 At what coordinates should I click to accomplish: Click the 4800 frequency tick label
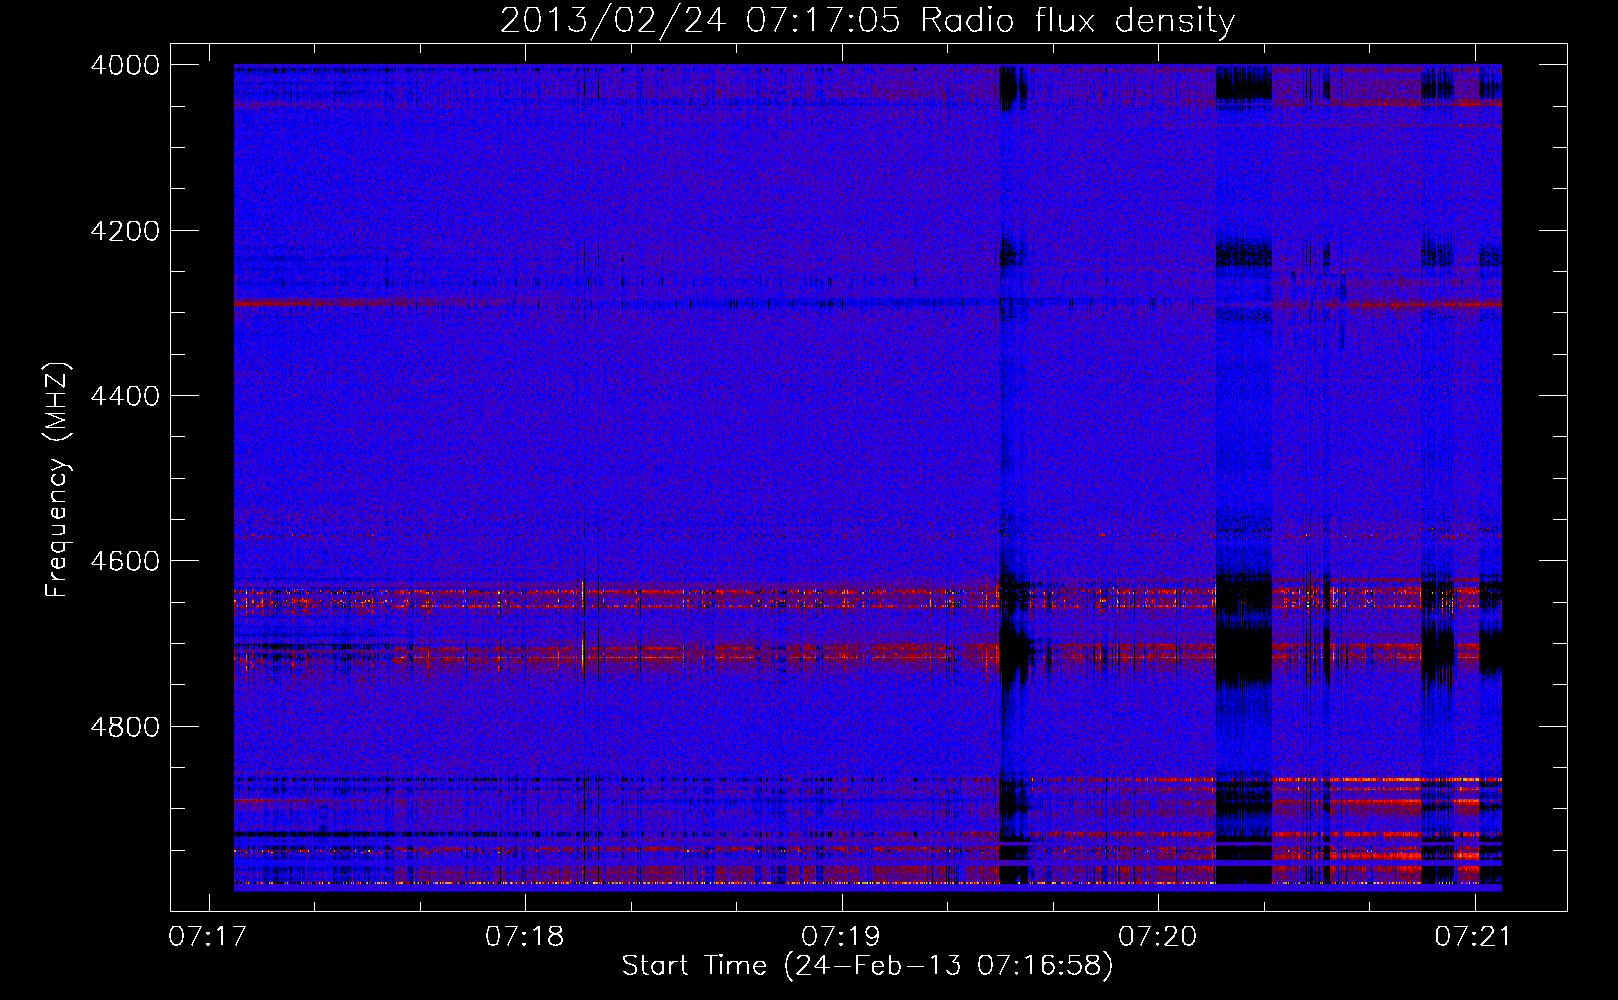point(125,727)
